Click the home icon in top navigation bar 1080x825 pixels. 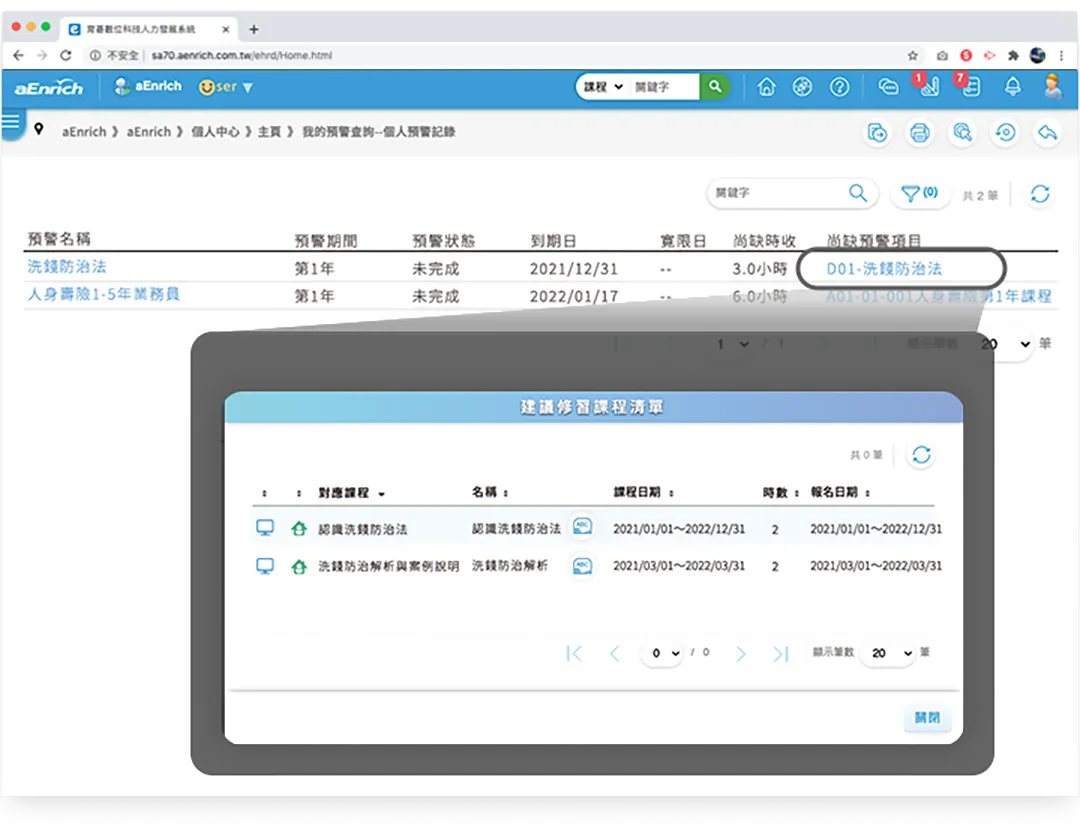[767, 87]
